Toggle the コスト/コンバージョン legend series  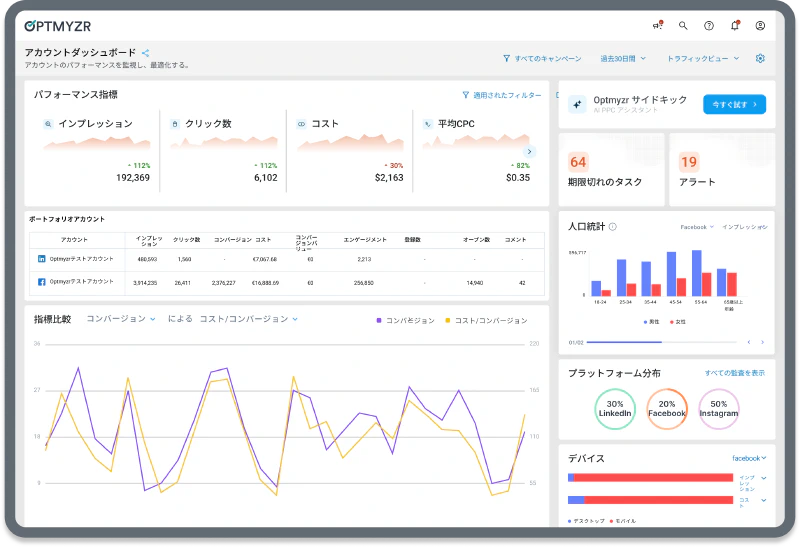(x=486, y=320)
